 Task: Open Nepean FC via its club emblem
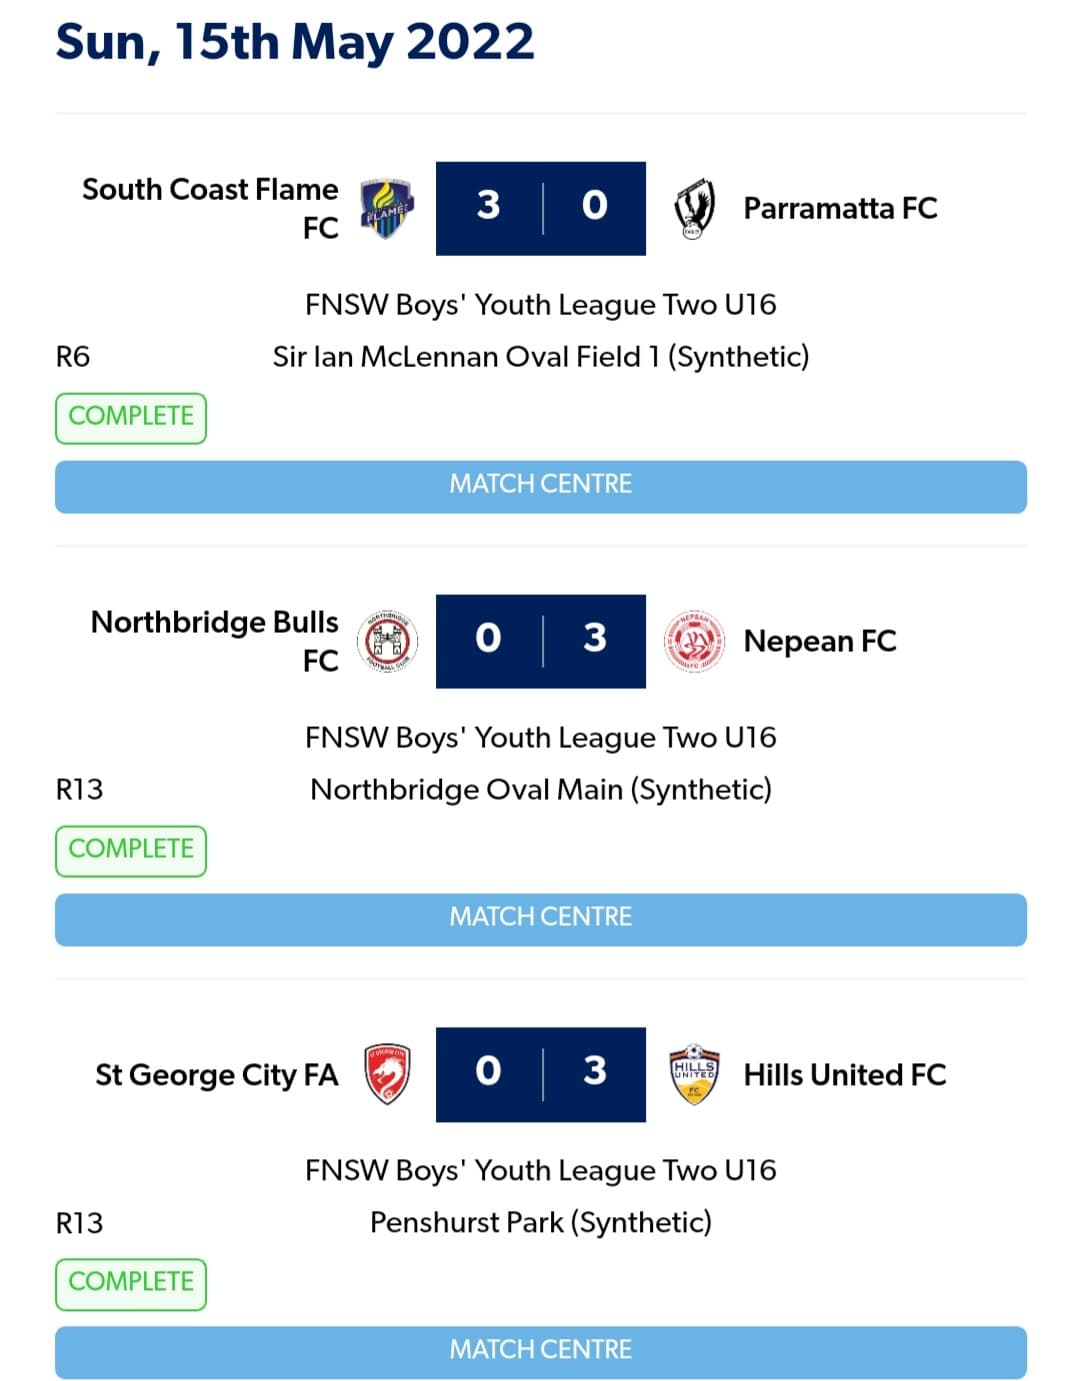click(x=696, y=641)
